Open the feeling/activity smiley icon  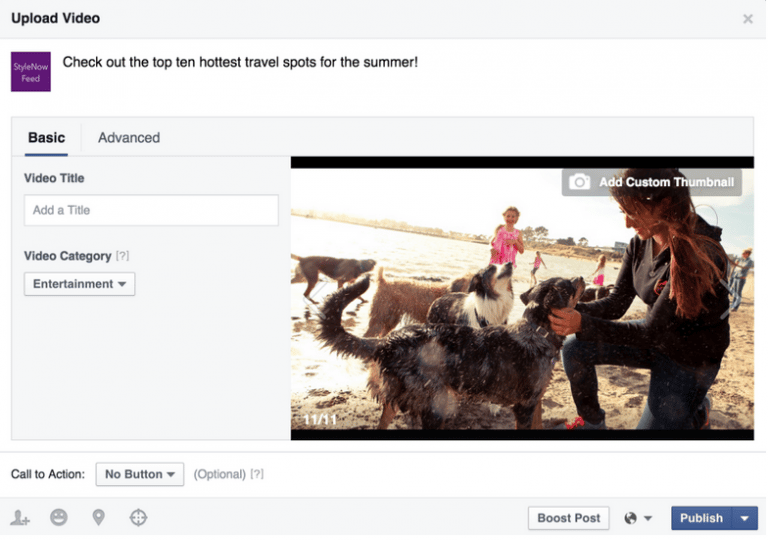[x=59, y=517]
